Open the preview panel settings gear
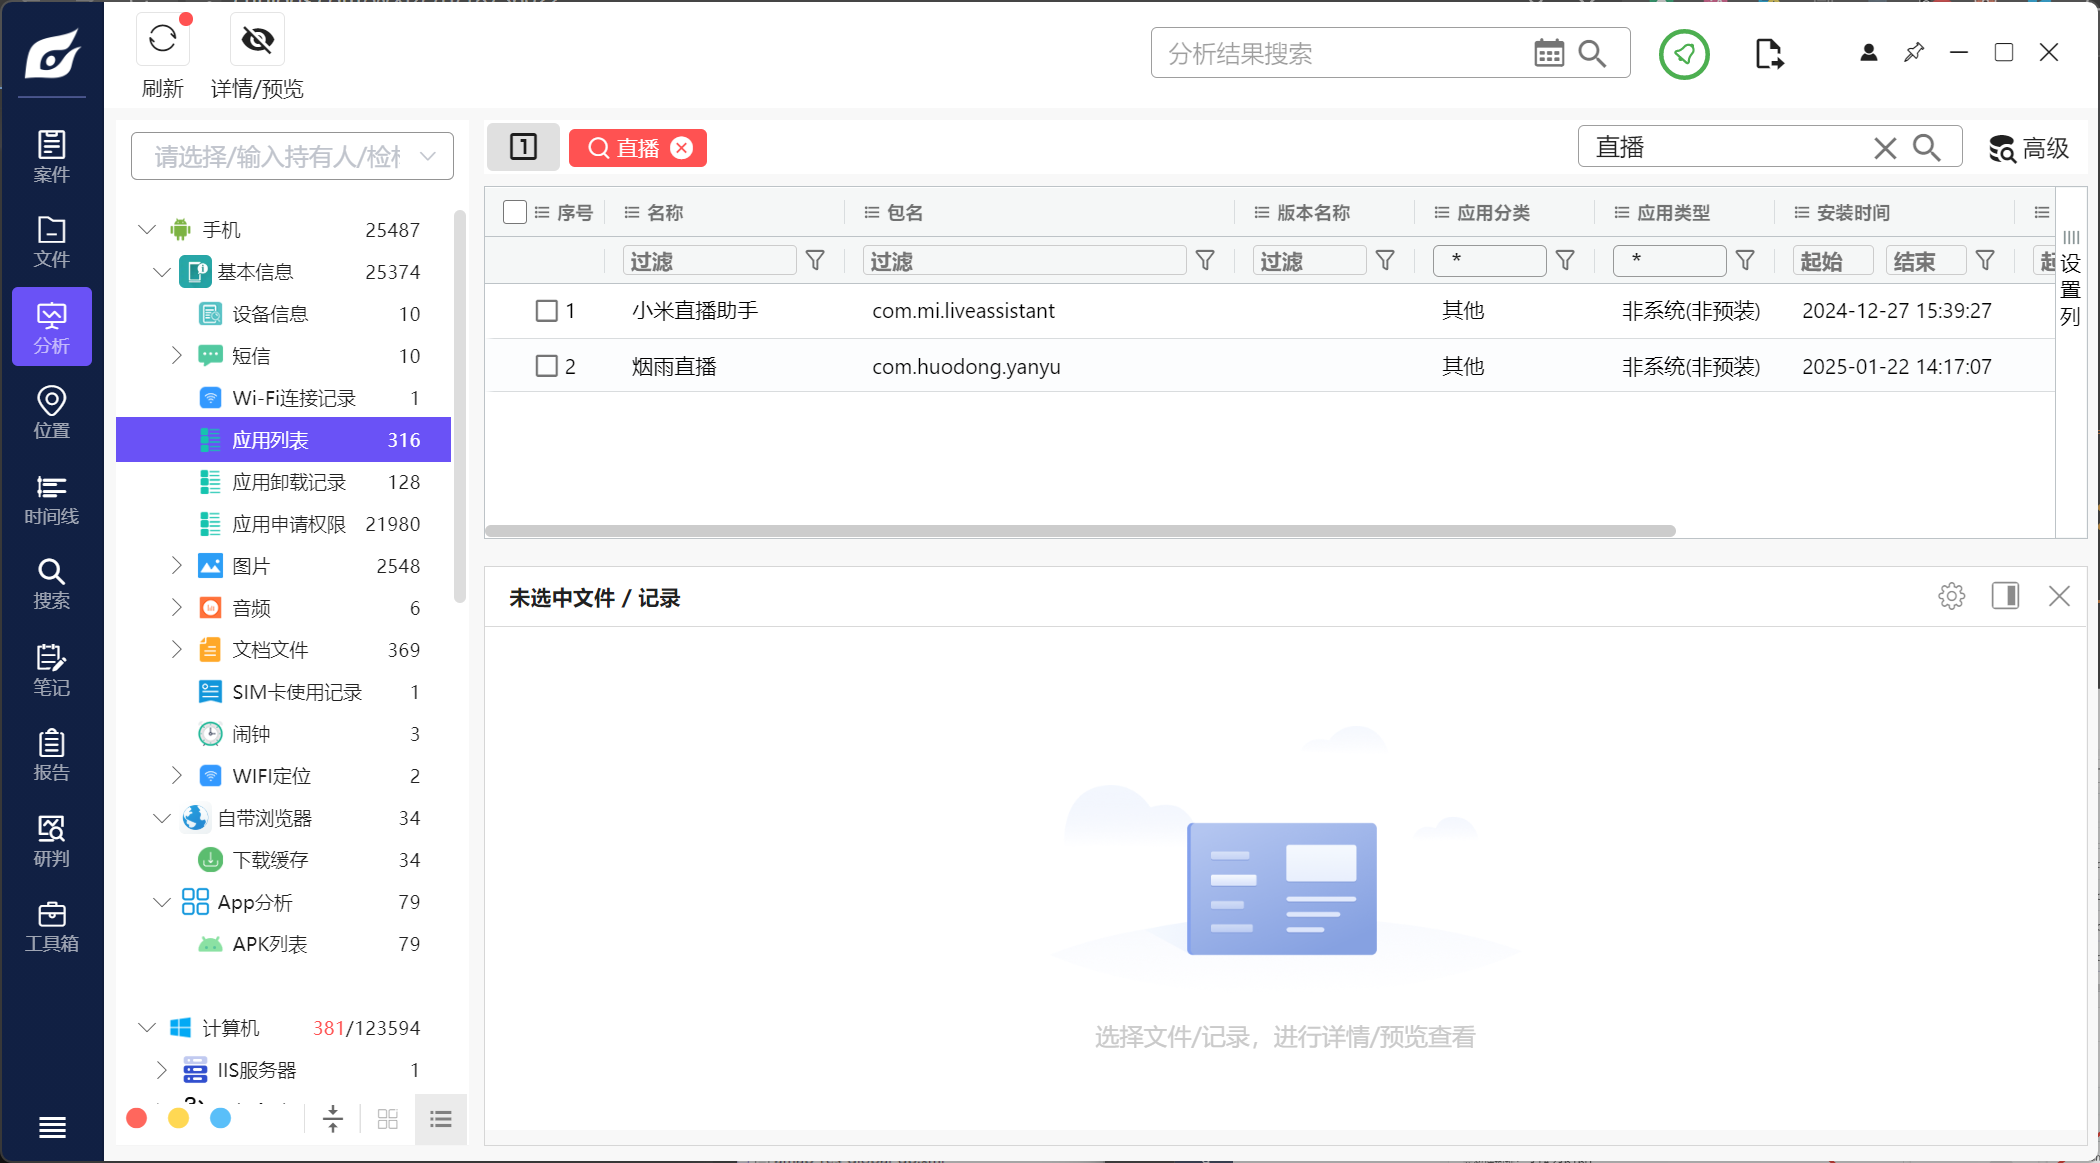The height and width of the screenshot is (1163, 2100). (1951, 597)
